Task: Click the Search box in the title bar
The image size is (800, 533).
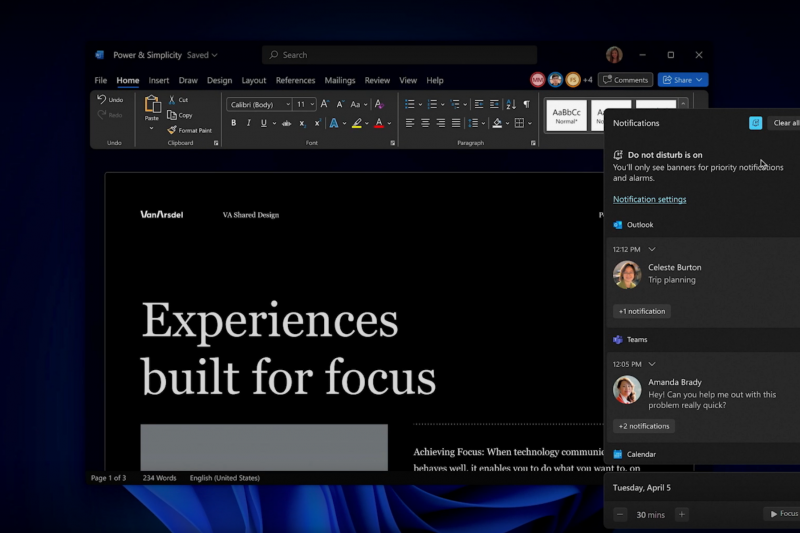Action: click(399, 55)
